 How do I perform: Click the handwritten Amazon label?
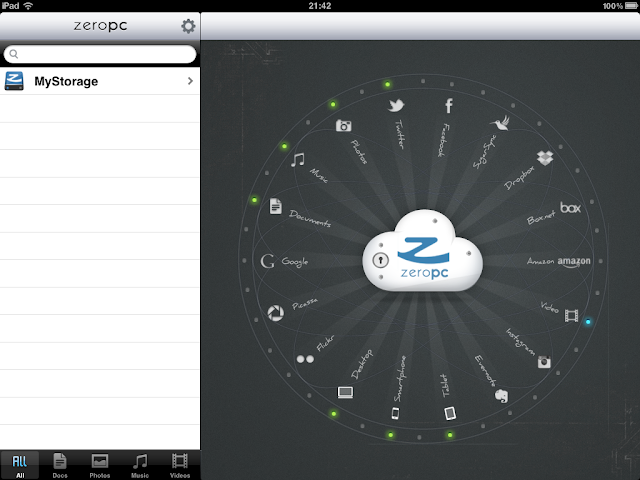[x=540, y=261]
